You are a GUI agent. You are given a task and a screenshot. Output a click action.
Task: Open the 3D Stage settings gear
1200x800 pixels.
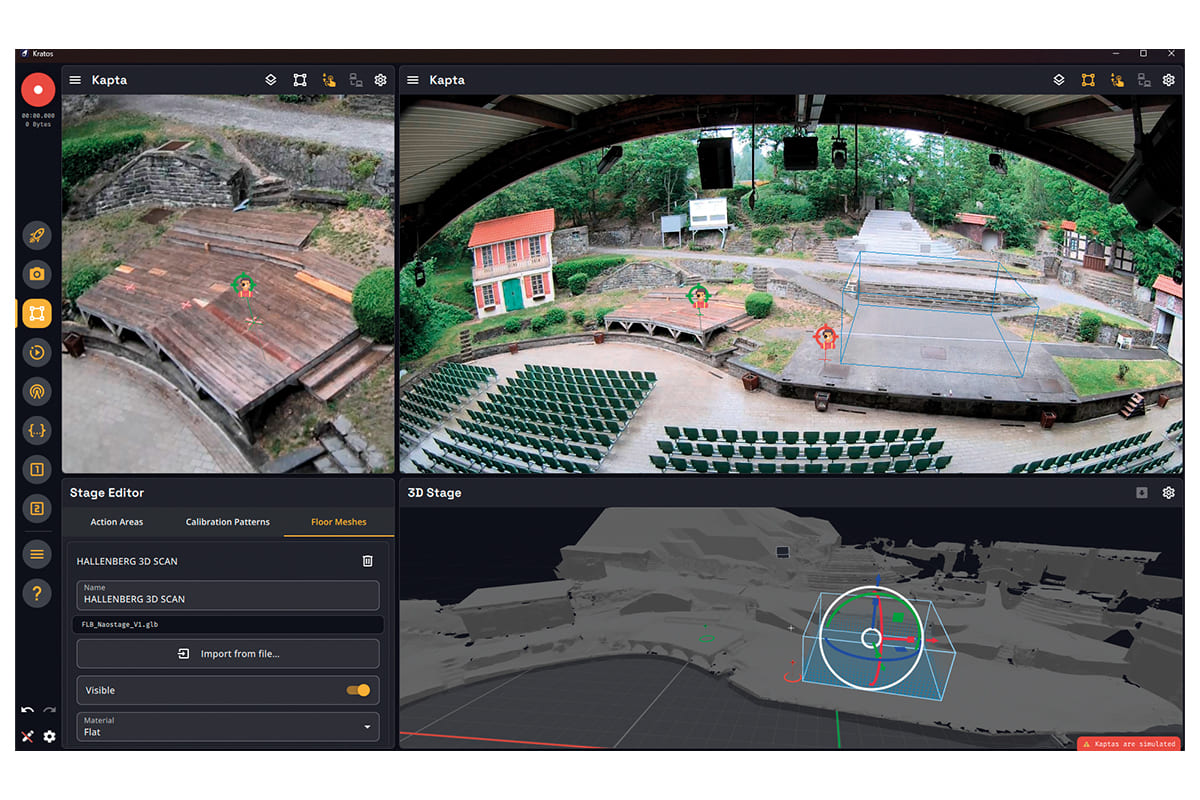point(1168,493)
